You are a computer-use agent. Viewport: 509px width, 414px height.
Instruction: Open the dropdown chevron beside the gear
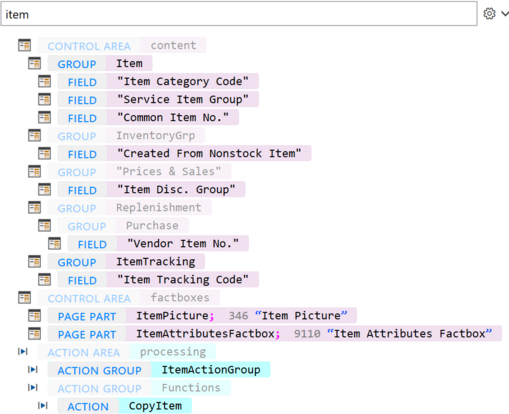click(x=505, y=14)
